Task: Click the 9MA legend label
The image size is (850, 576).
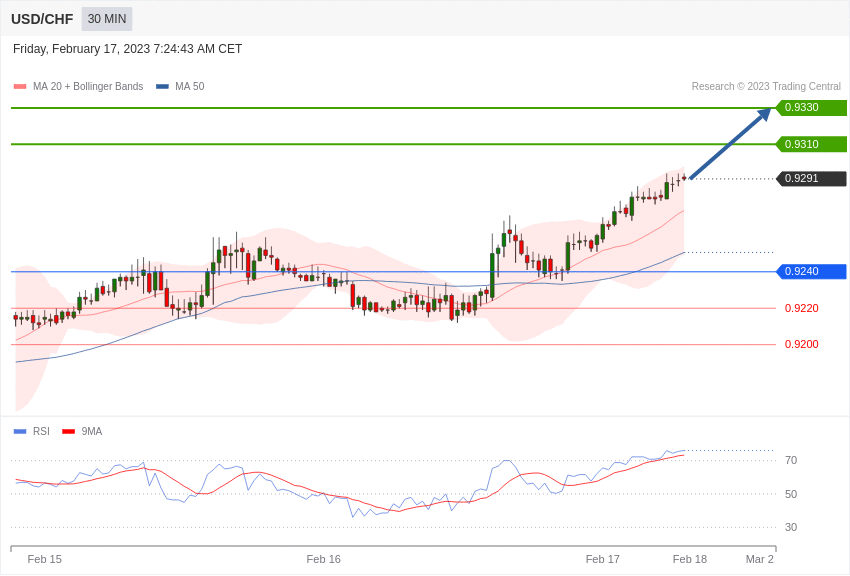Action: pos(92,432)
